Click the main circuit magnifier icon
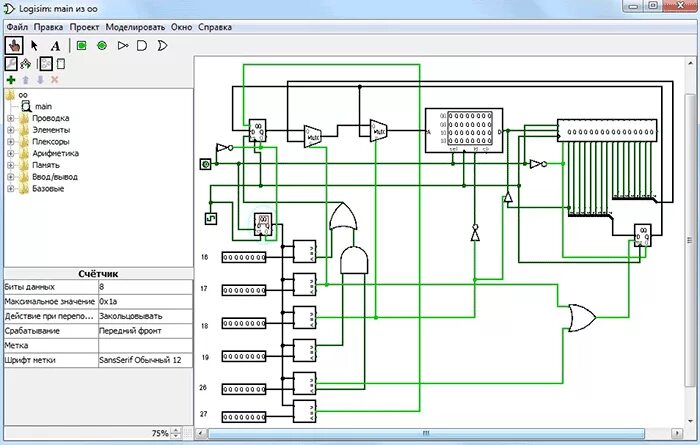Image resolution: width=700 pixels, height=445 pixels. click(26, 106)
